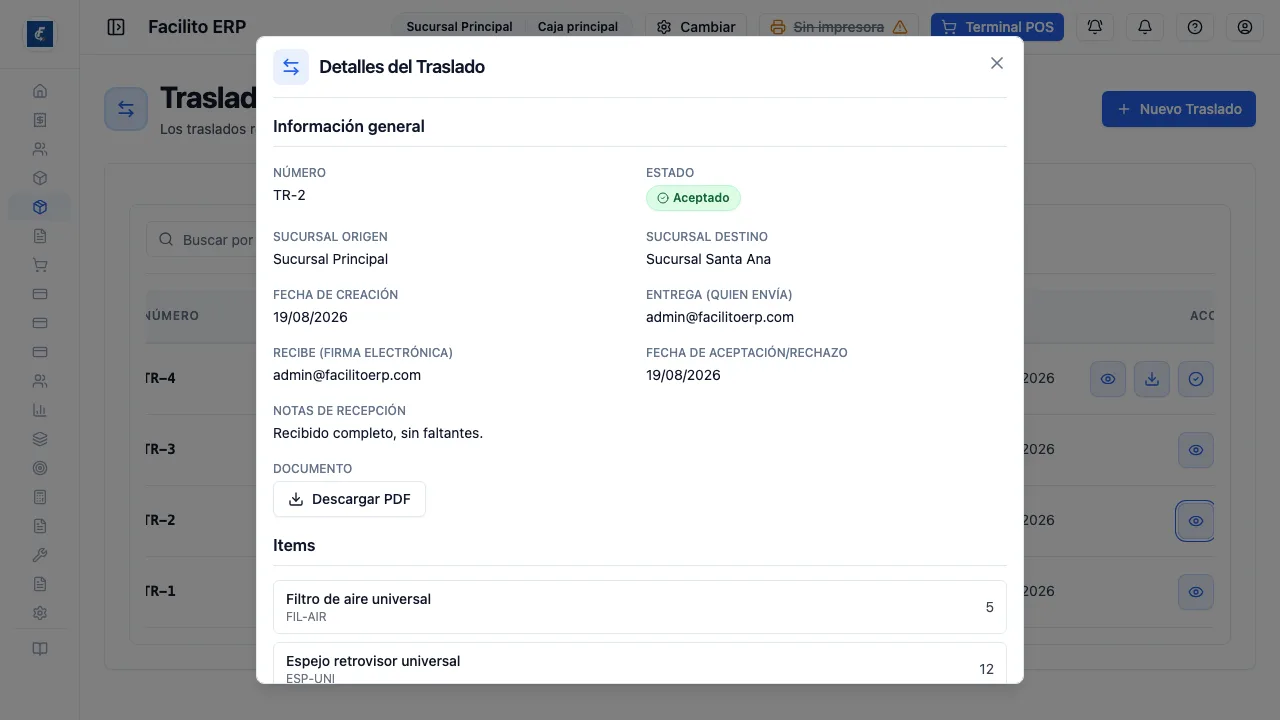Click the Recibido completo, sin faltantes note
Viewport: 1280px width, 720px height.
click(x=378, y=433)
